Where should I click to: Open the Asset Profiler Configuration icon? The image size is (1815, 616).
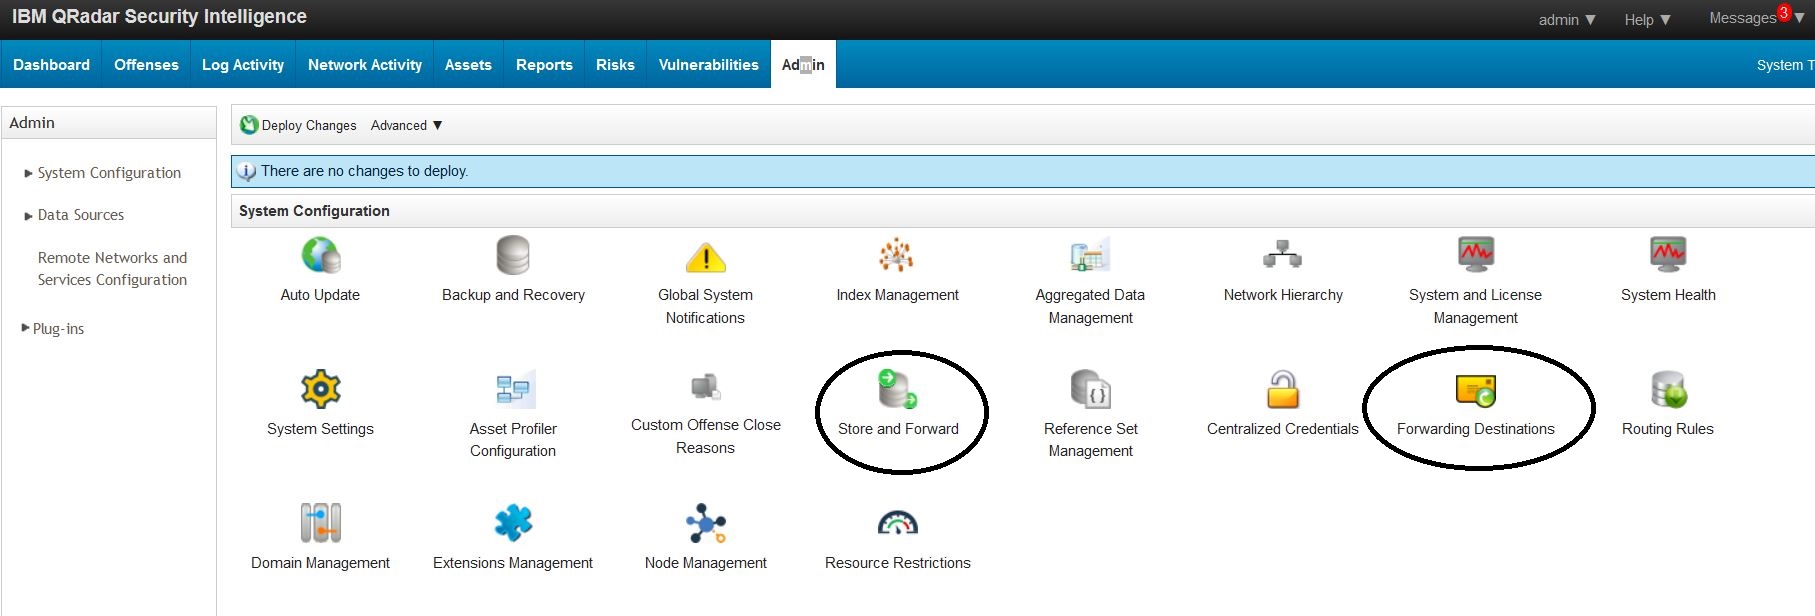point(514,389)
